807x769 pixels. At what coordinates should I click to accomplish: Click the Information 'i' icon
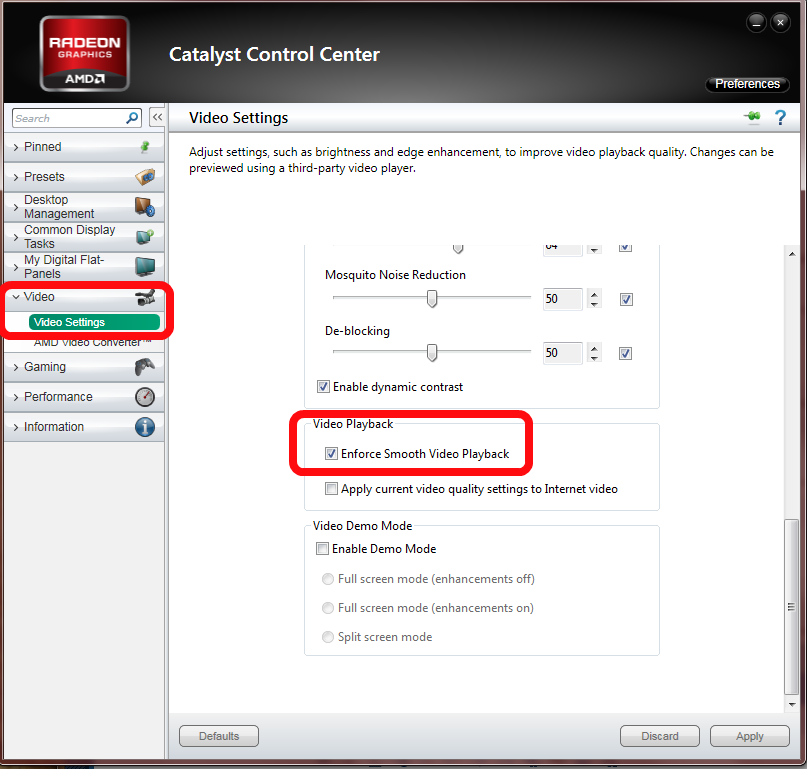145,427
